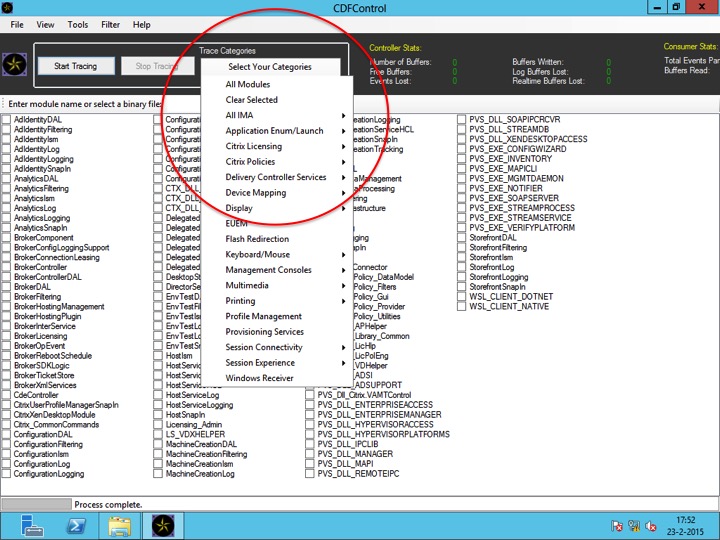The image size is (720, 540).
Task: Select Profile Management category
Action: coord(277,316)
